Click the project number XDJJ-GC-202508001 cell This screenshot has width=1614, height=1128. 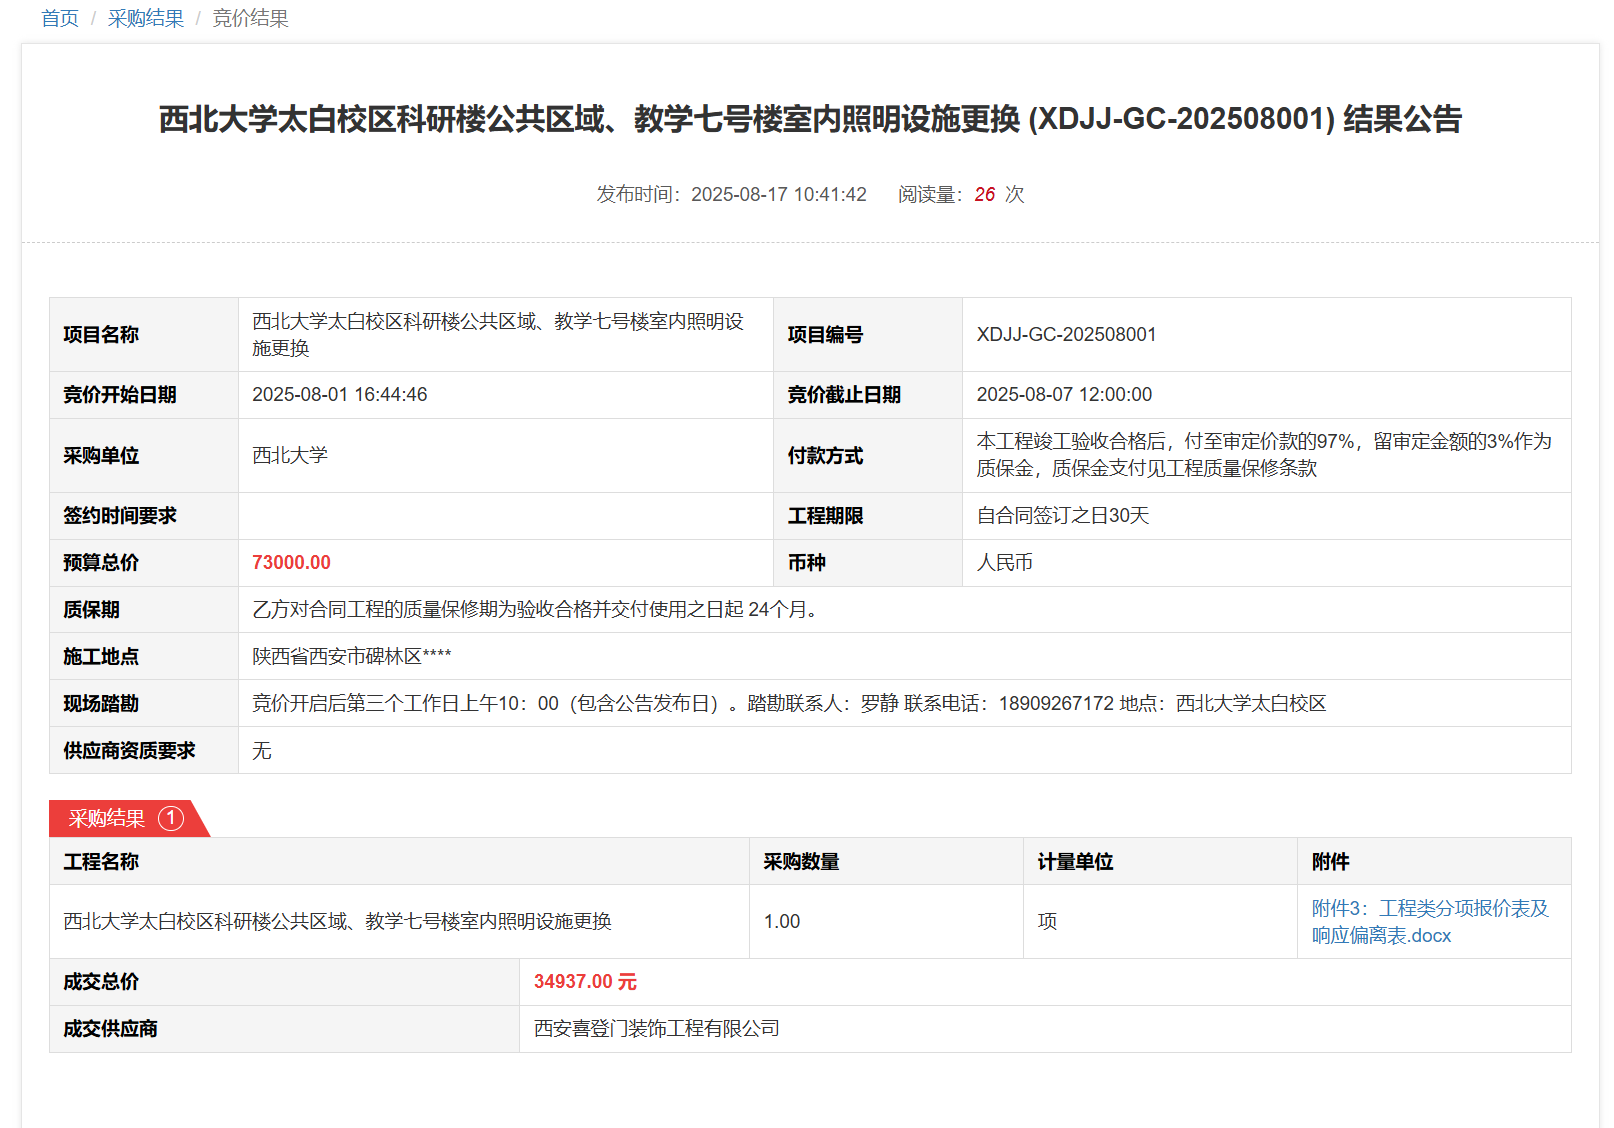click(1066, 335)
